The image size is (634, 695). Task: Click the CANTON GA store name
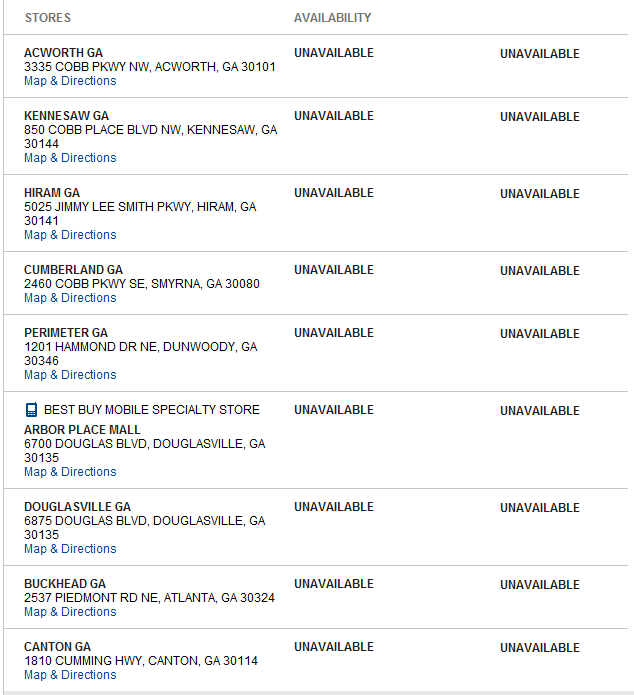57,647
